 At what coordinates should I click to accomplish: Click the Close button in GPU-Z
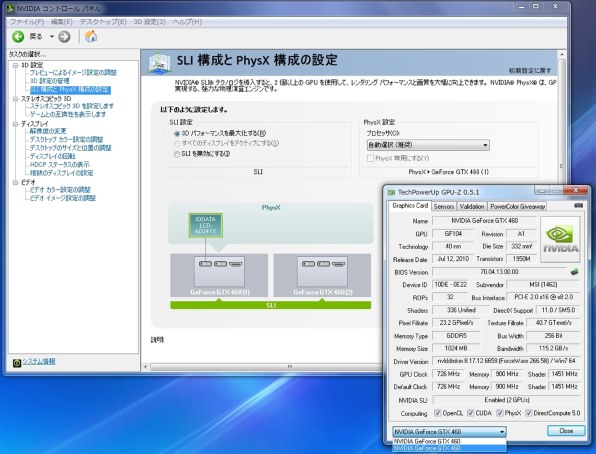(x=566, y=431)
